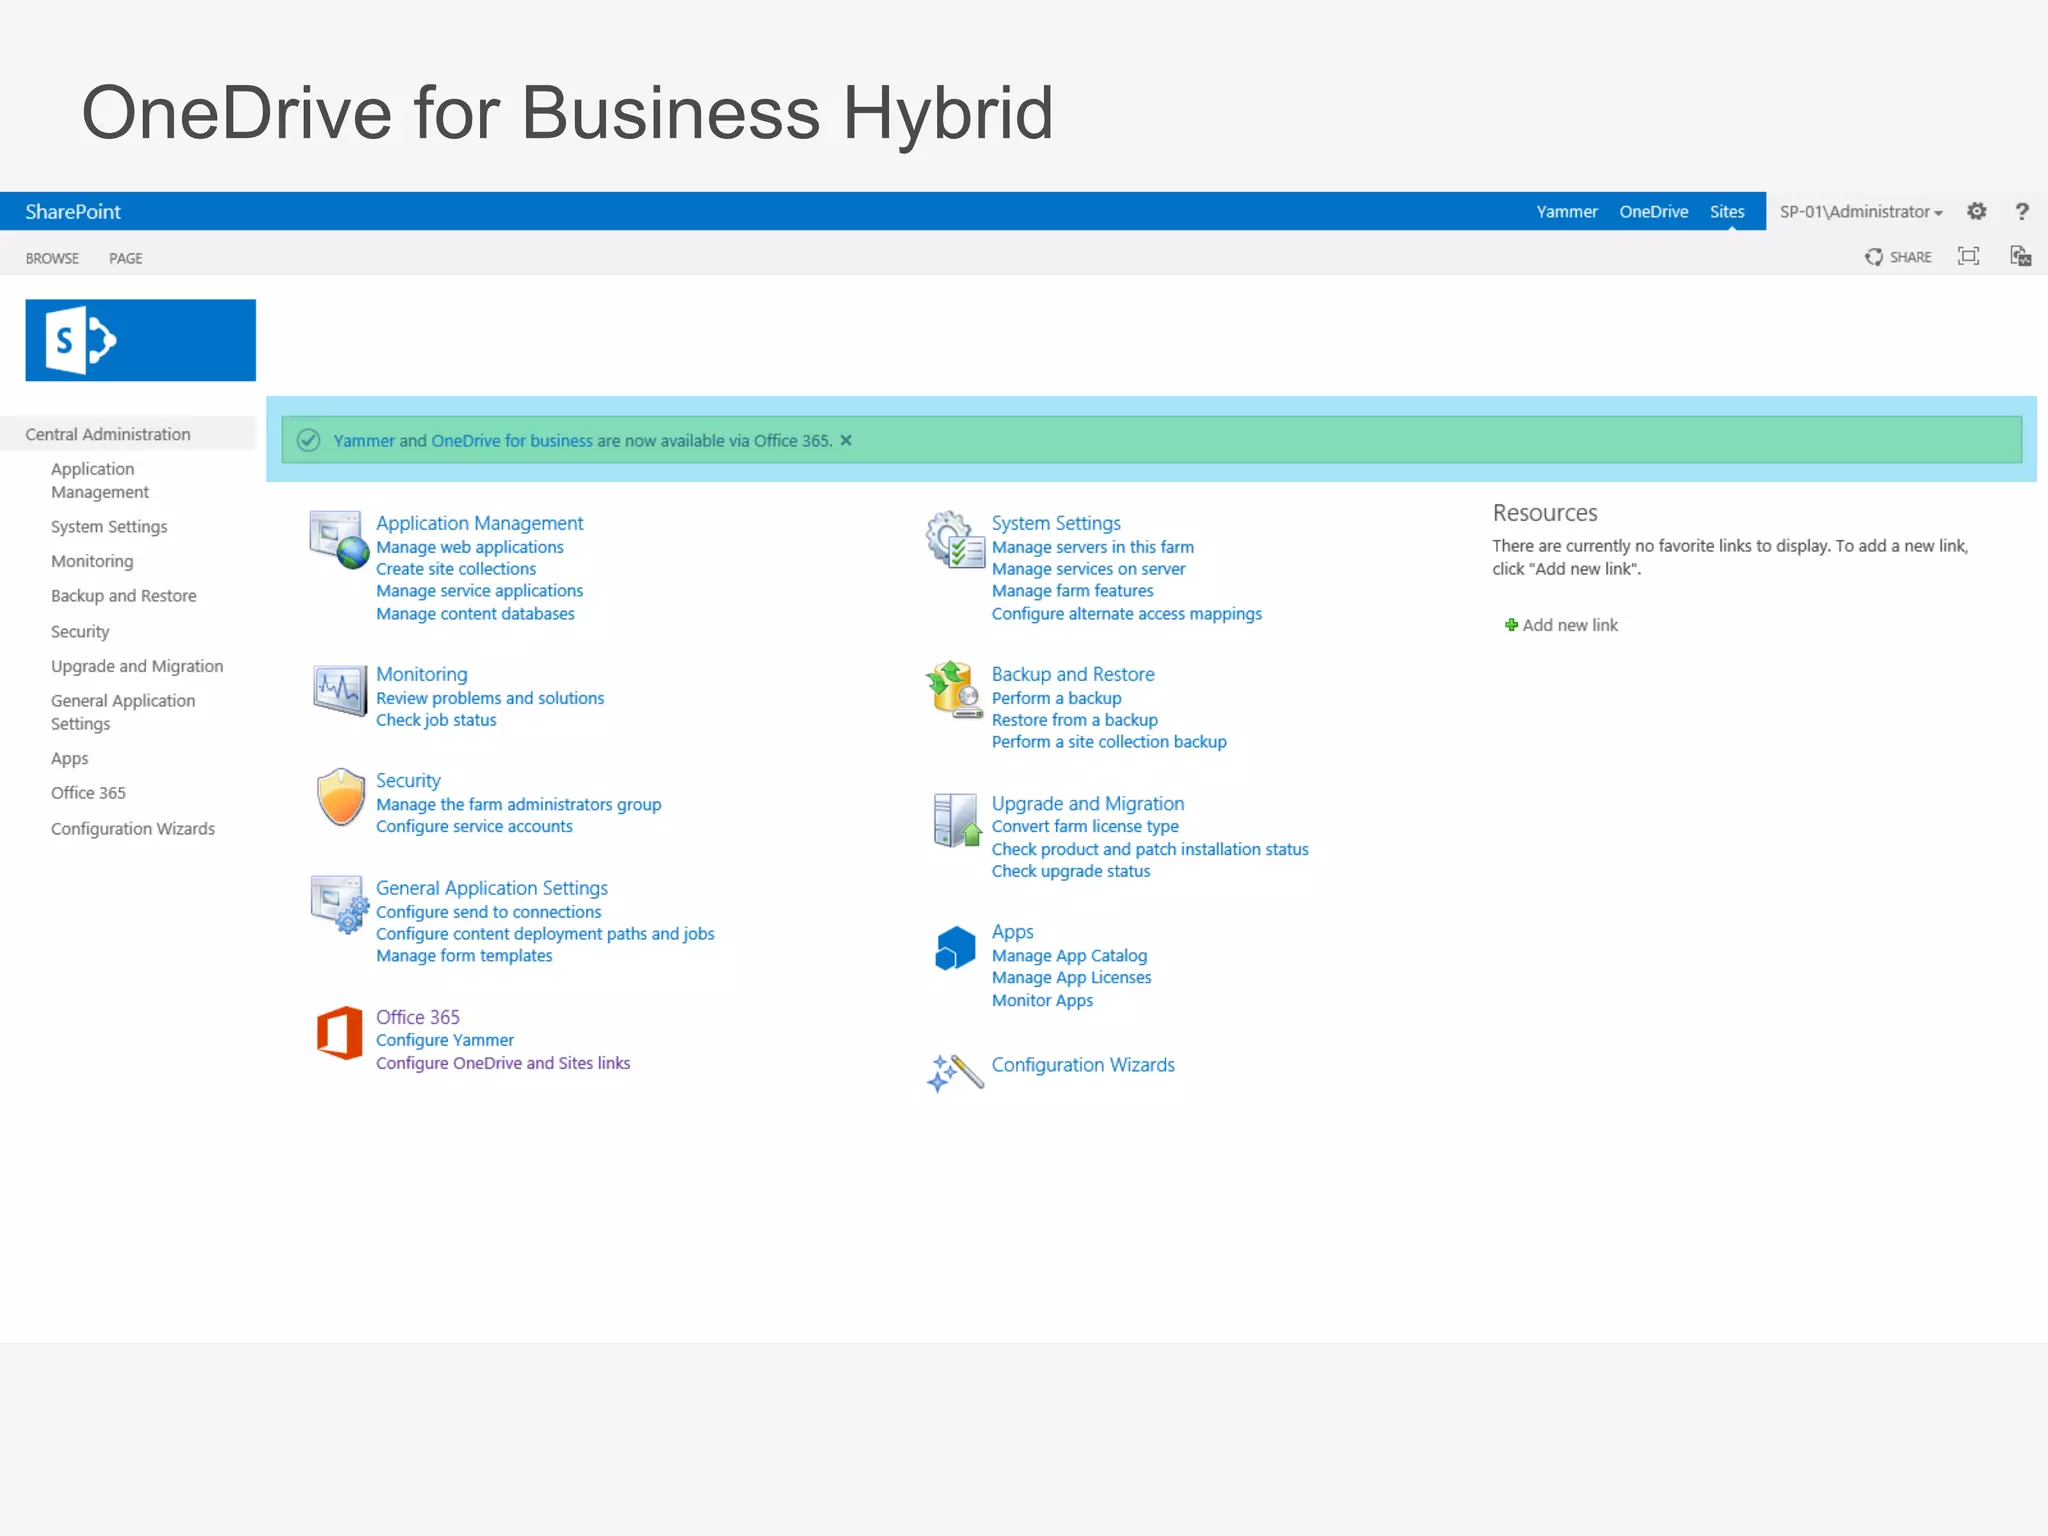Select Monitoring in the left sidebar
Screen dimensions: 2048x1536
(92, 562)
